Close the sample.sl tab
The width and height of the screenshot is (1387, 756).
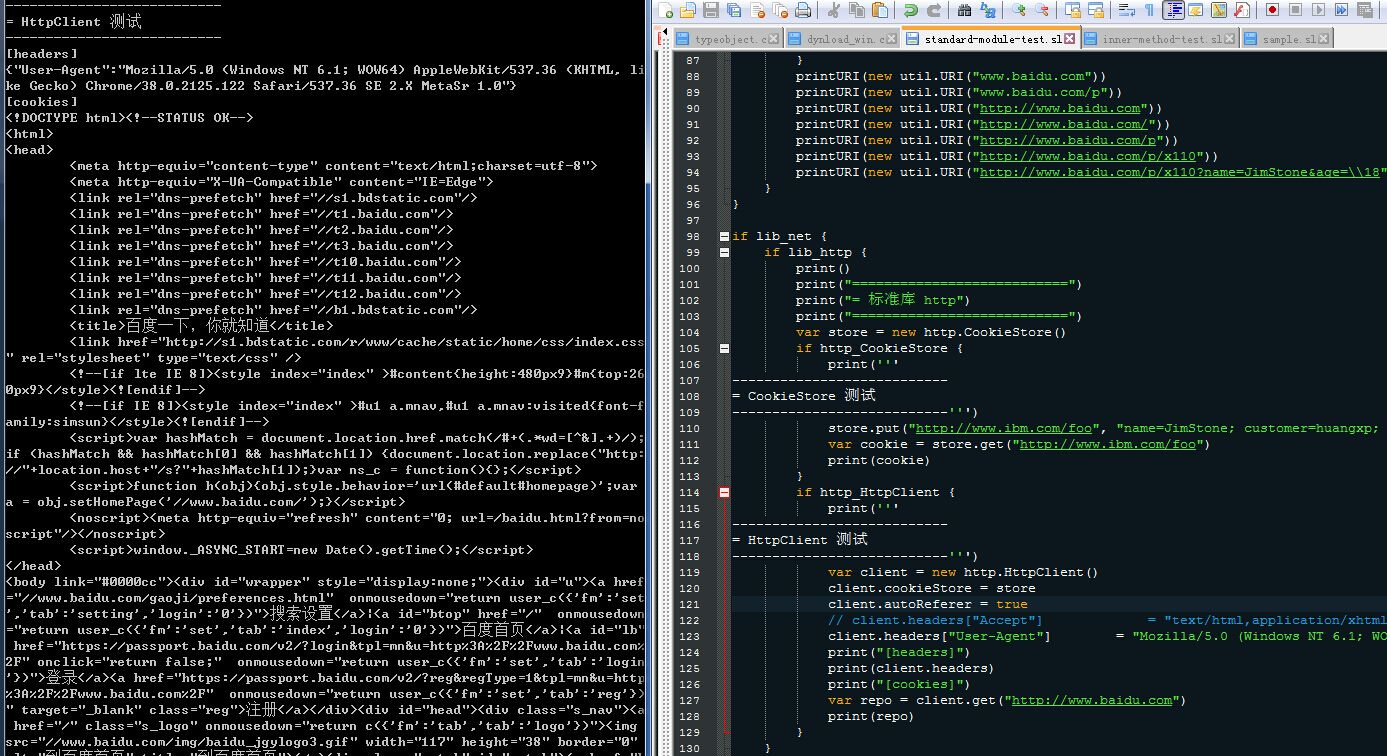(1323, 39)
